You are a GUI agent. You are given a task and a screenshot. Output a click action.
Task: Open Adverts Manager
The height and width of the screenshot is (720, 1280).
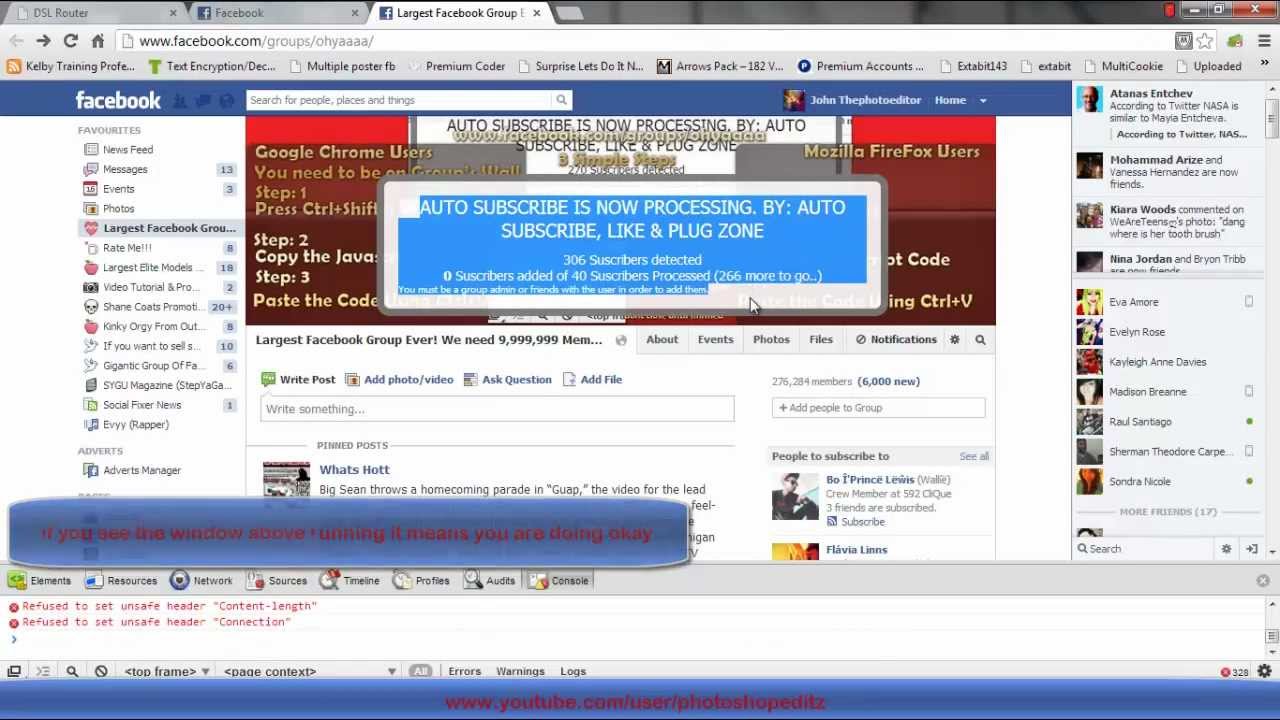coord(142,470)
